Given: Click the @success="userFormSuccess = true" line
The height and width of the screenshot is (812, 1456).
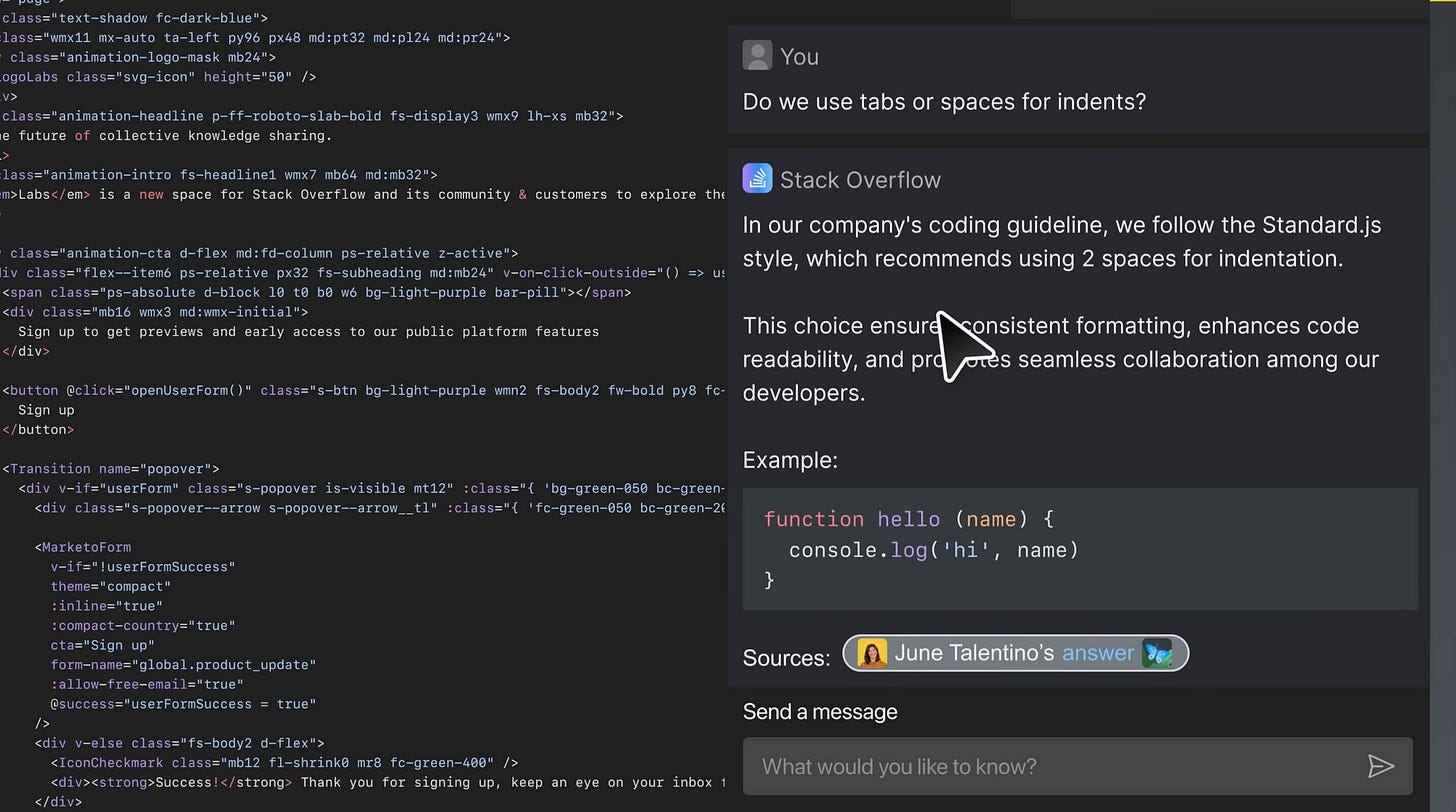Looking at the screenshot, I should (183, 704).
